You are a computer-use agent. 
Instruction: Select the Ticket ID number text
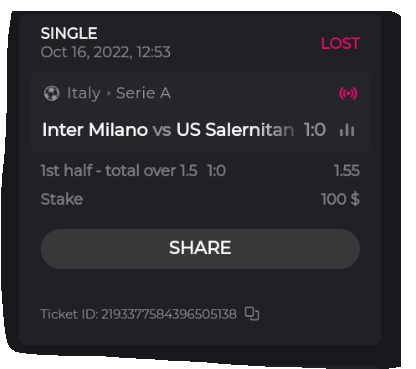coord(169,314)
